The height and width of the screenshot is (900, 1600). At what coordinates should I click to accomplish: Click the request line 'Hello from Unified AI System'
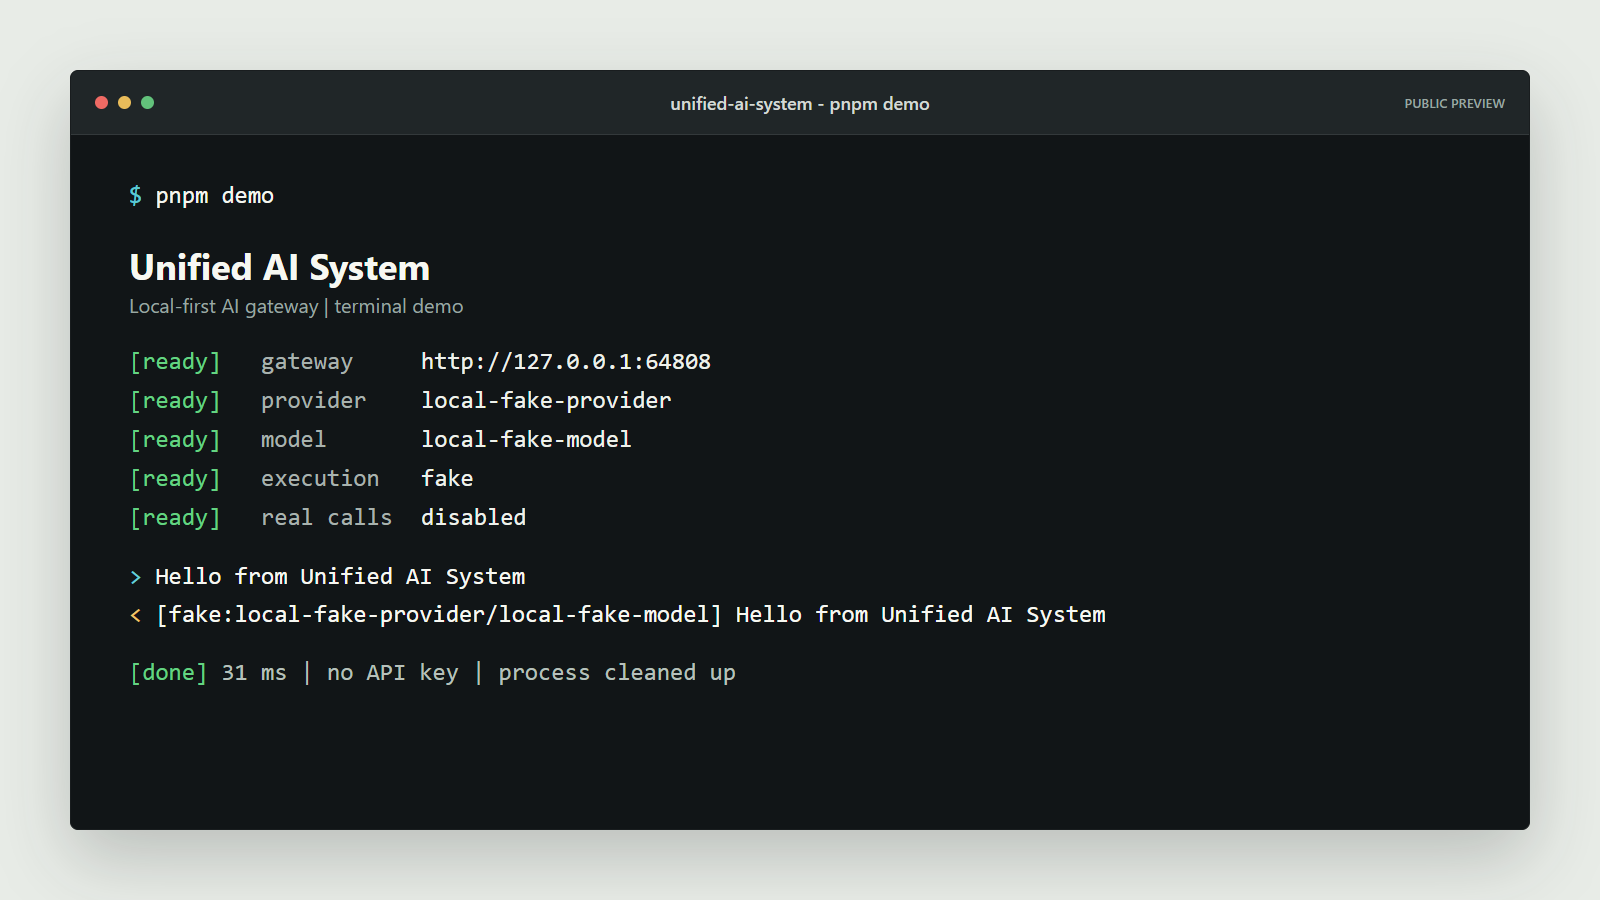click(340, 577)
